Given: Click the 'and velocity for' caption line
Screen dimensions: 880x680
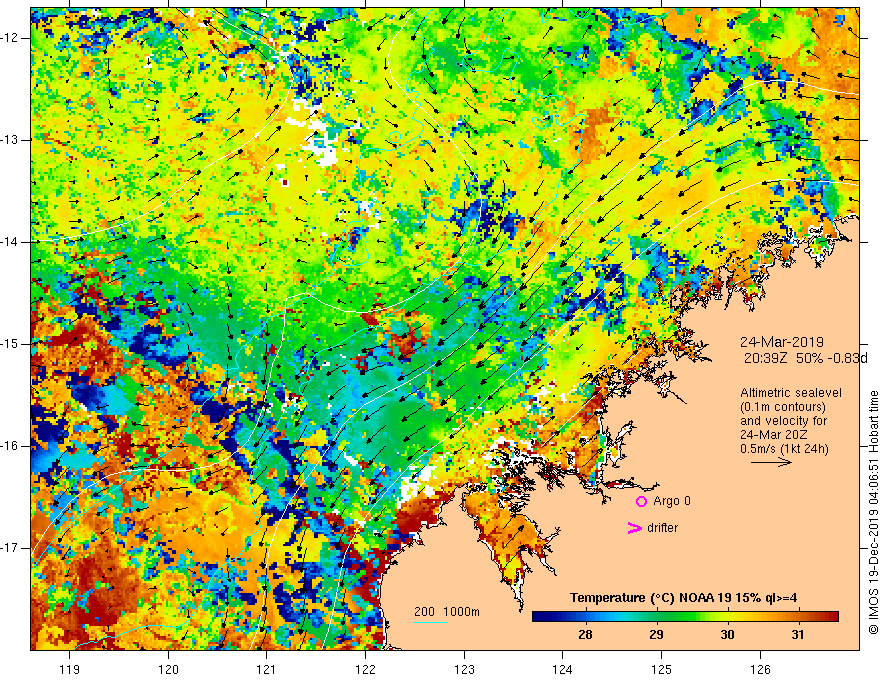Looking at the screenshot, I should (783, 421).
